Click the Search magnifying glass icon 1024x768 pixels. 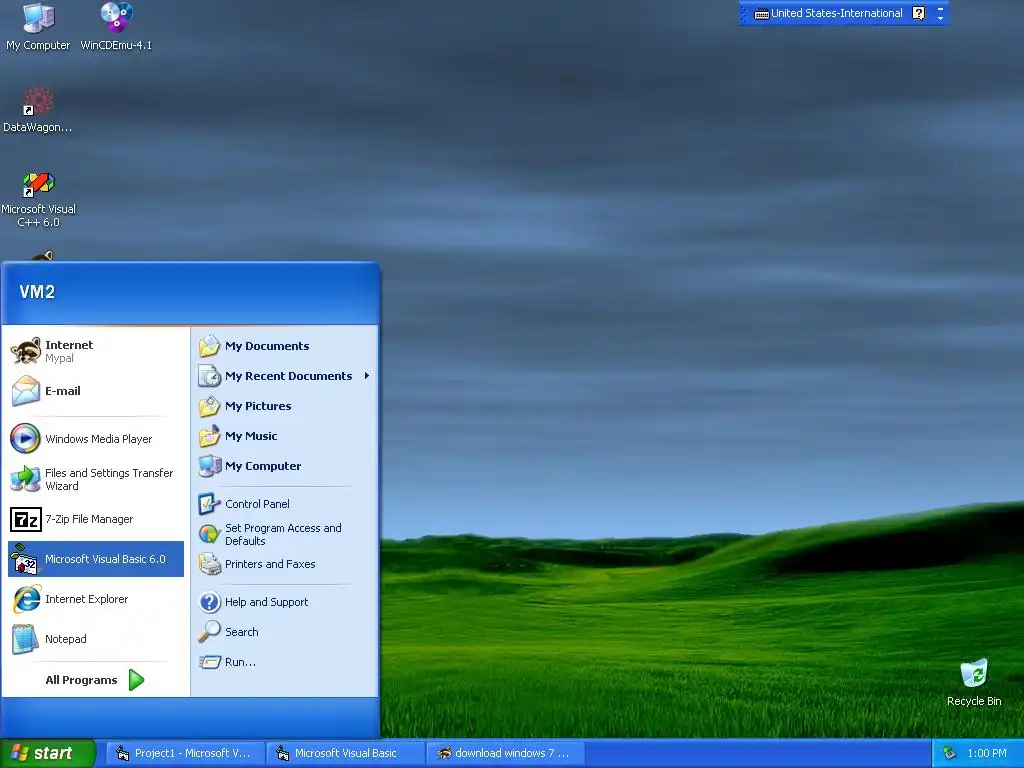(209, 632)
